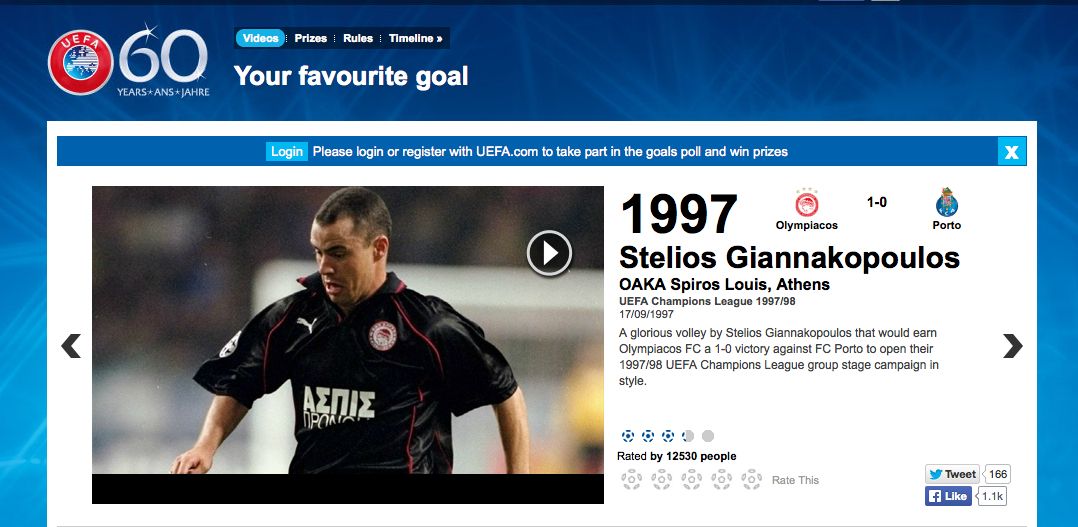Advance to the next goal with right arrow
The image size is (1078, 527).
tap(1012, 346)
